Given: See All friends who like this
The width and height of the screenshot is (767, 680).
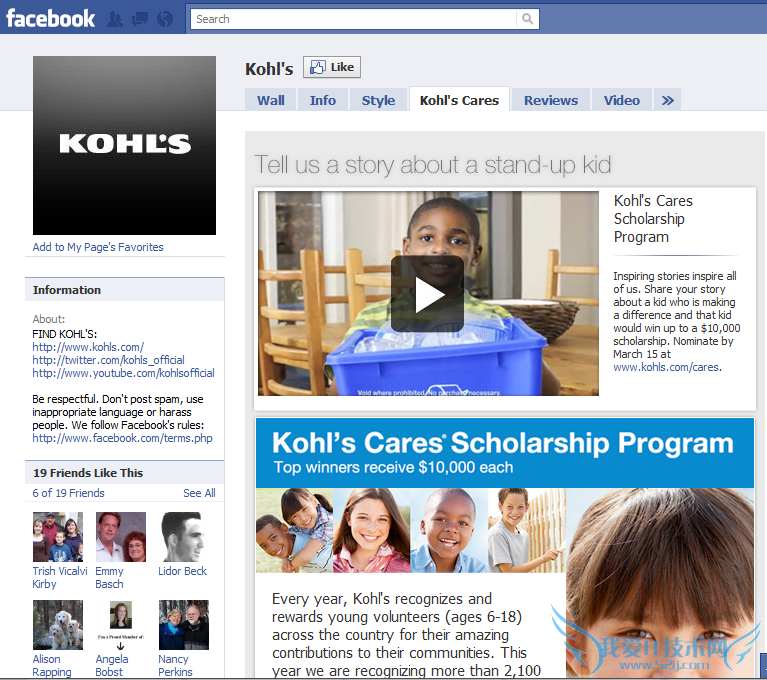Looking at the screenshot, I should (199, 493).
